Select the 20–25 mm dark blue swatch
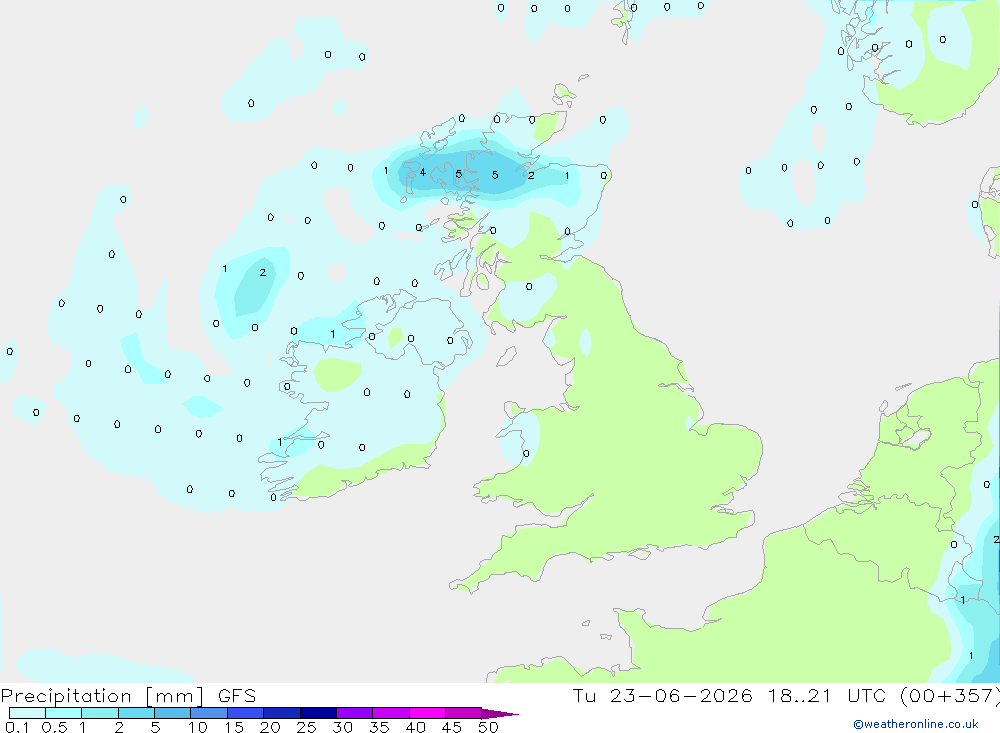 coord(282,713)
